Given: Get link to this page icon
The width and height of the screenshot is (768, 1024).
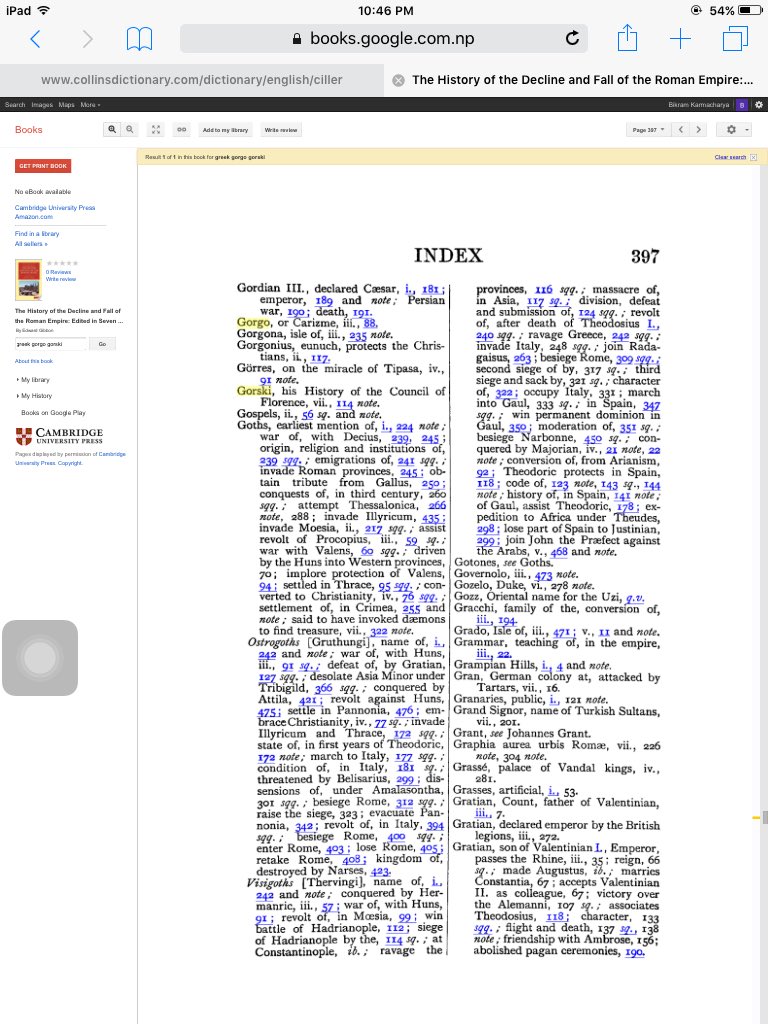Looking at the screenshot, I should [x=182, y=129].
